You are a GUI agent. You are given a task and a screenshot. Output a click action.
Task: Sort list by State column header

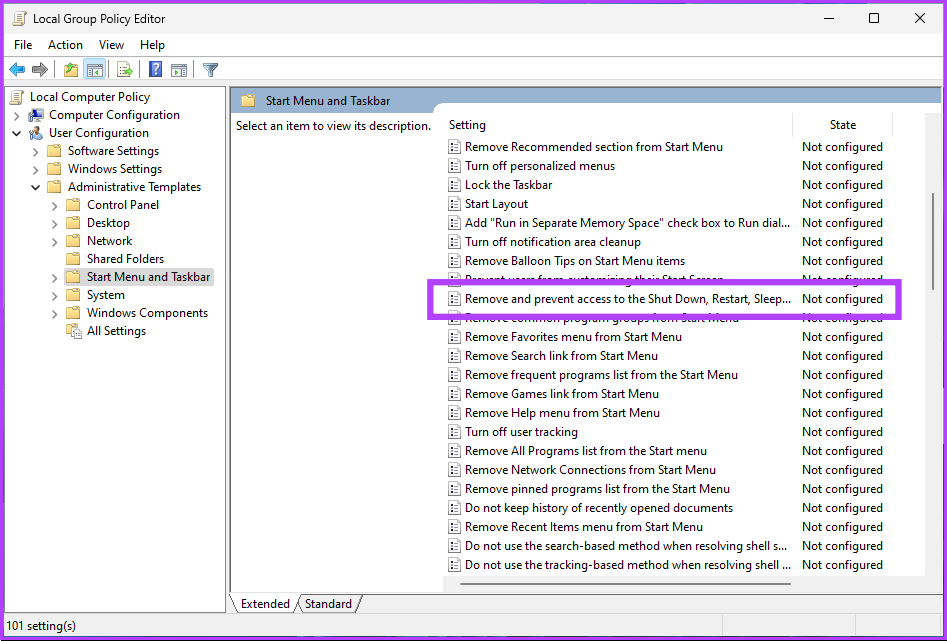pos(842,125)
